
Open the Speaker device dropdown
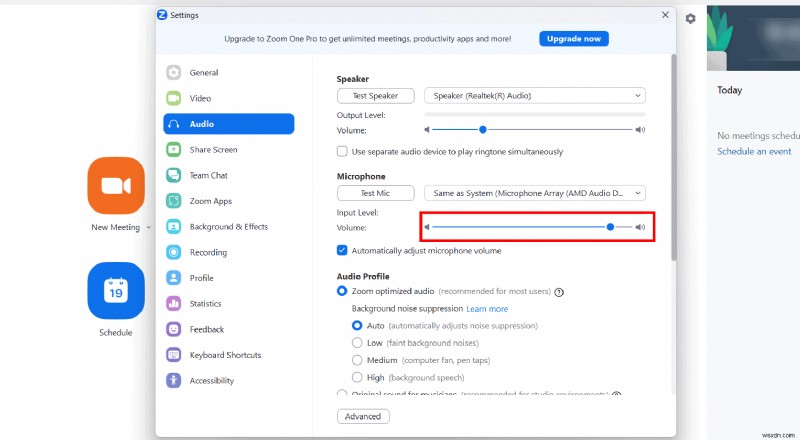point(535,95)
